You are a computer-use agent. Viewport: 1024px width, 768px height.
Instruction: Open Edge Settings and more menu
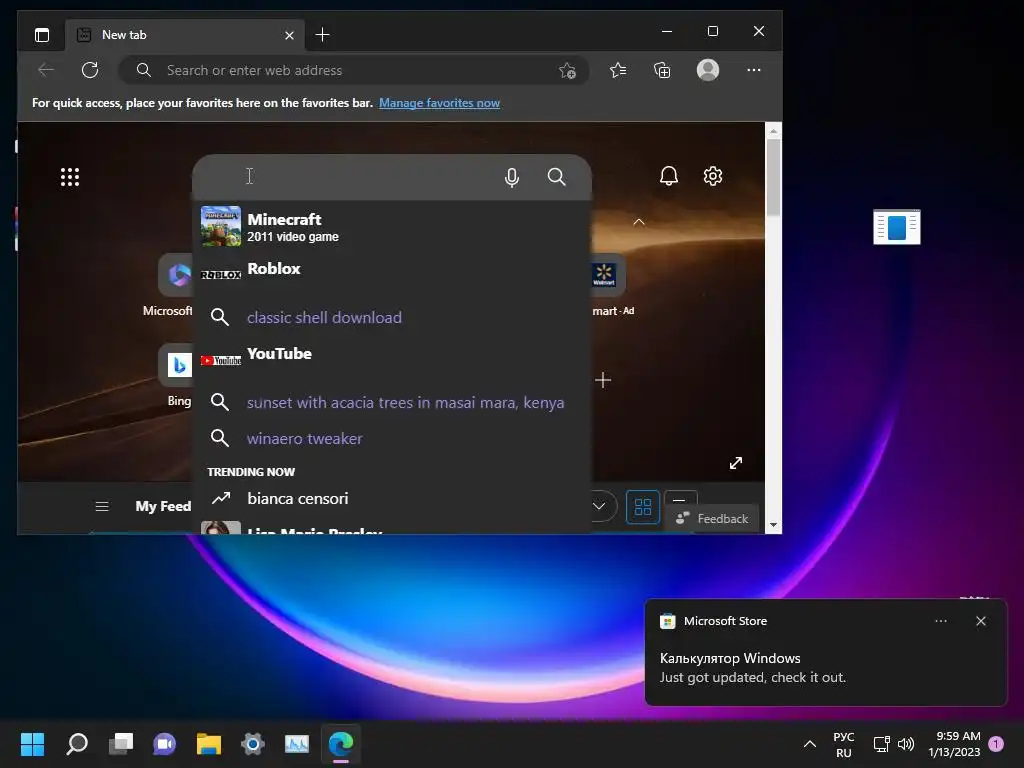754,70
